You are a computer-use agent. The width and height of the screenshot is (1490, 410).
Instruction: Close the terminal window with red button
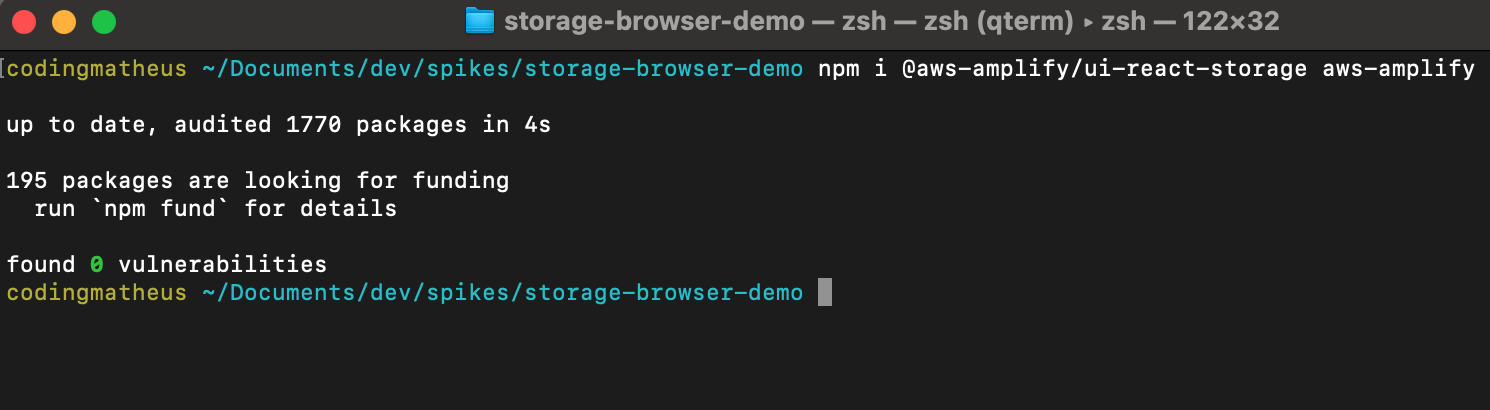[24, 21]
